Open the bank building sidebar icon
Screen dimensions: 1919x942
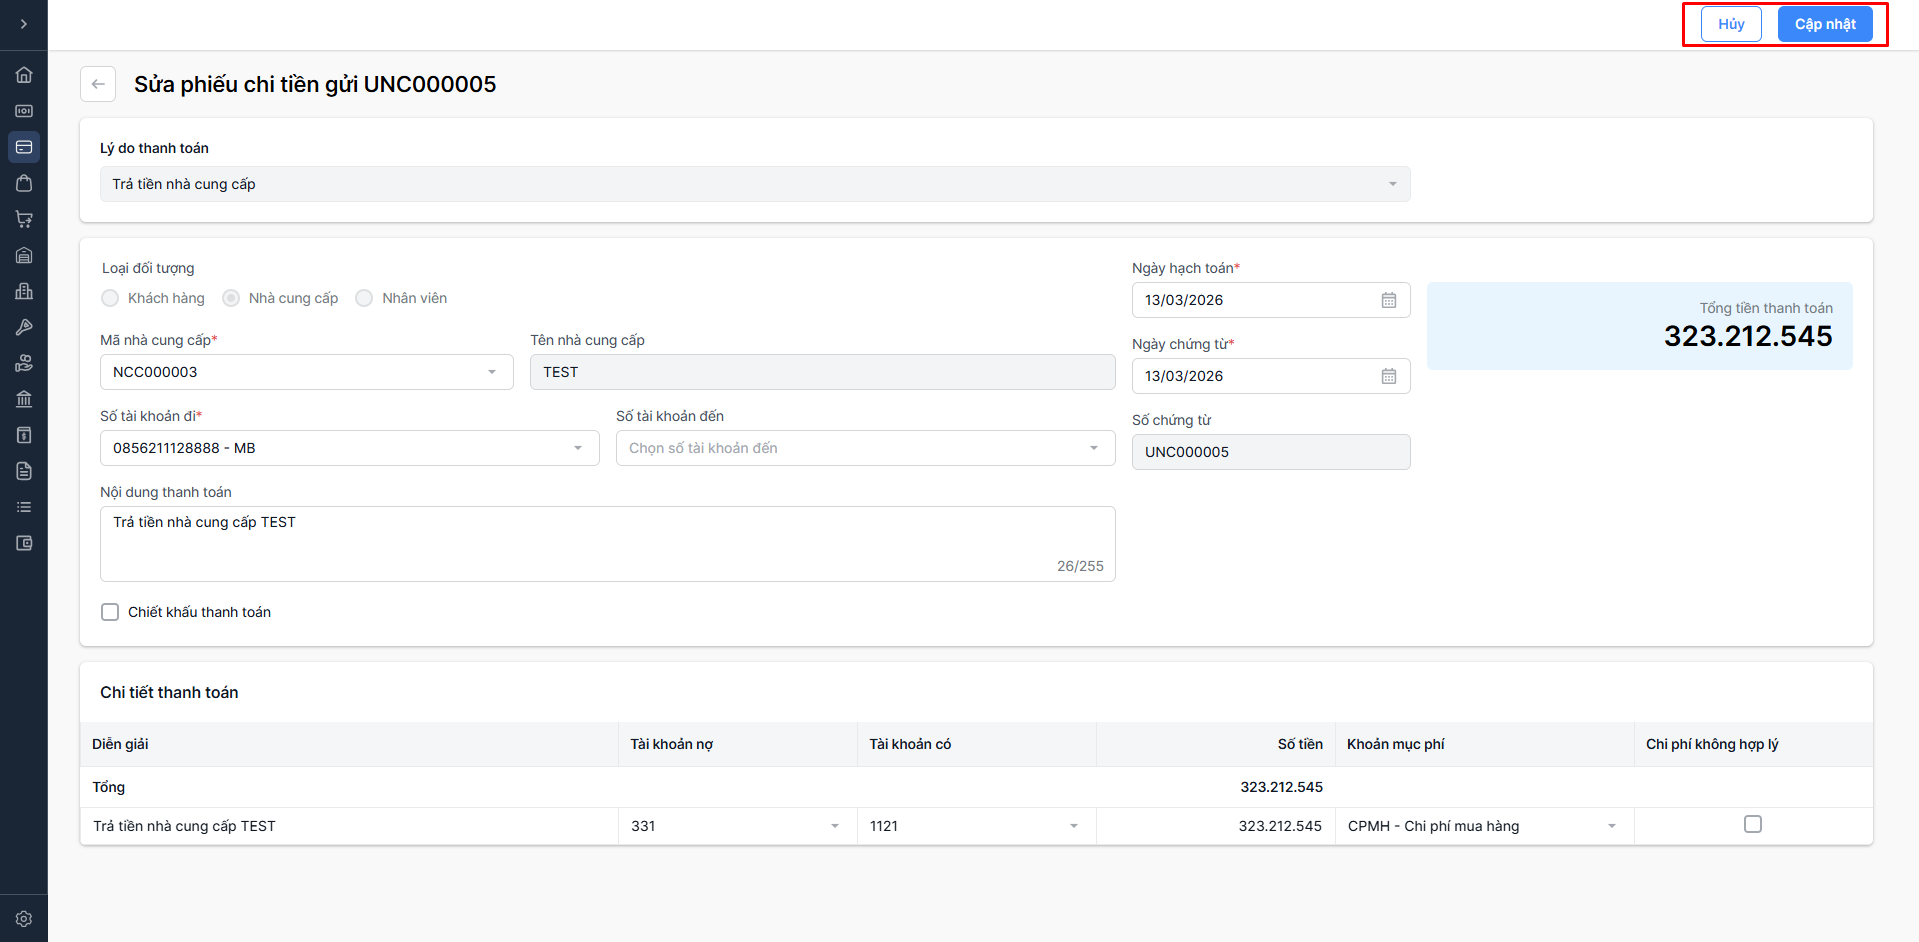(x=24, y=399)
